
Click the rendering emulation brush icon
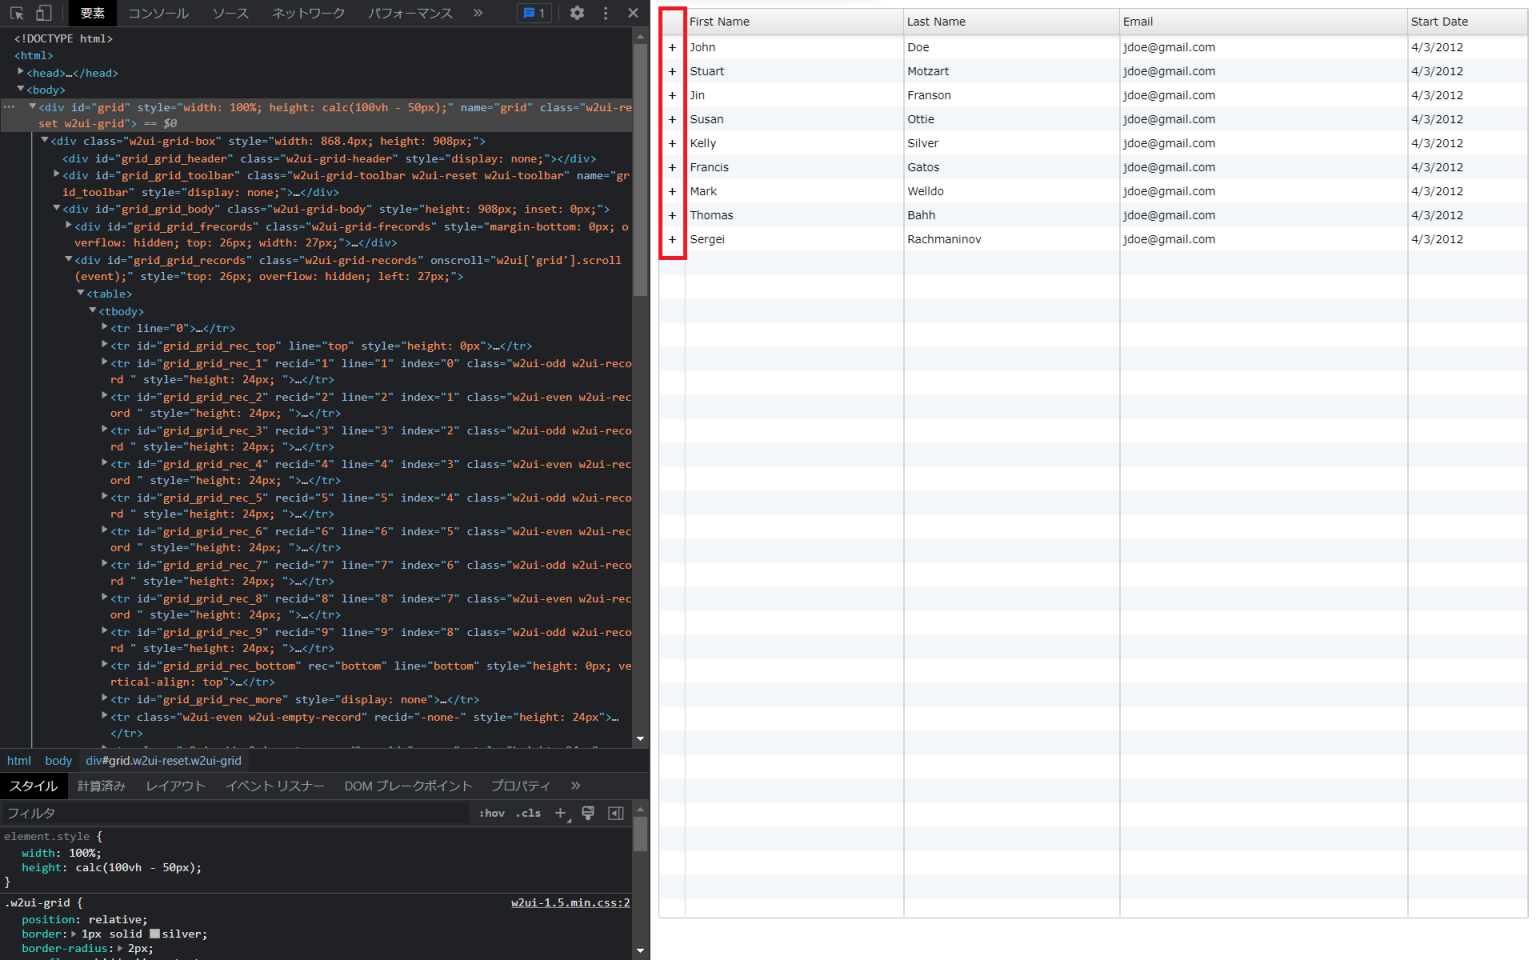(588, 813)
